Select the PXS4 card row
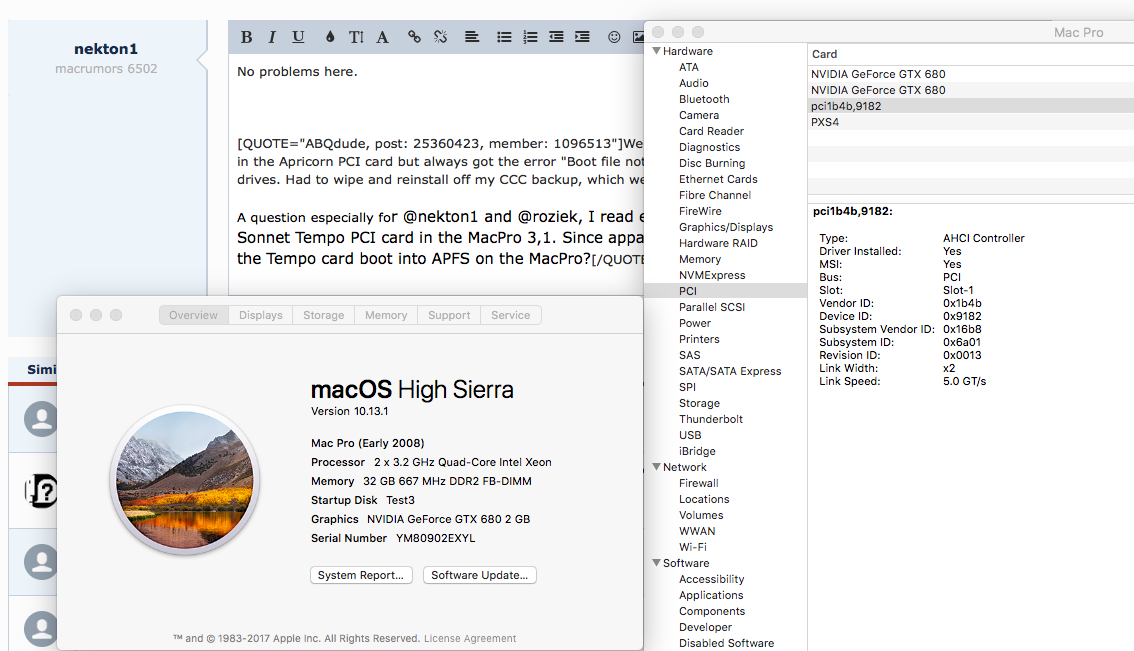Screen dimensions: 1134x651 (971, 122)
